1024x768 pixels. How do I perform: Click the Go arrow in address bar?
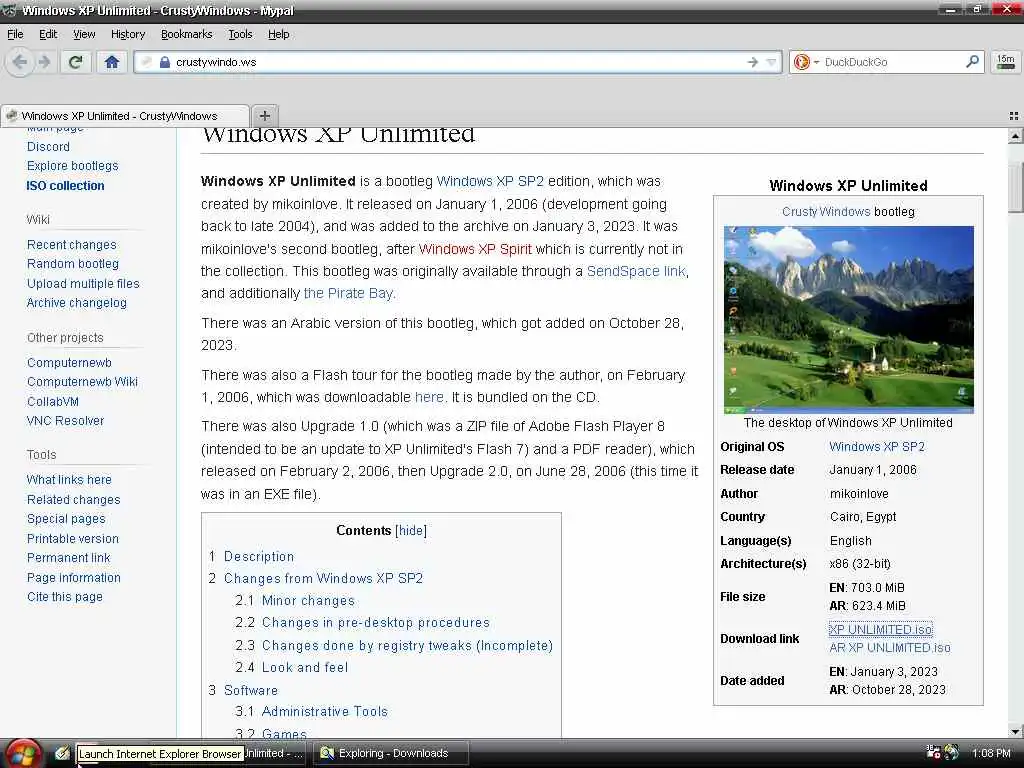pos(752,62)
